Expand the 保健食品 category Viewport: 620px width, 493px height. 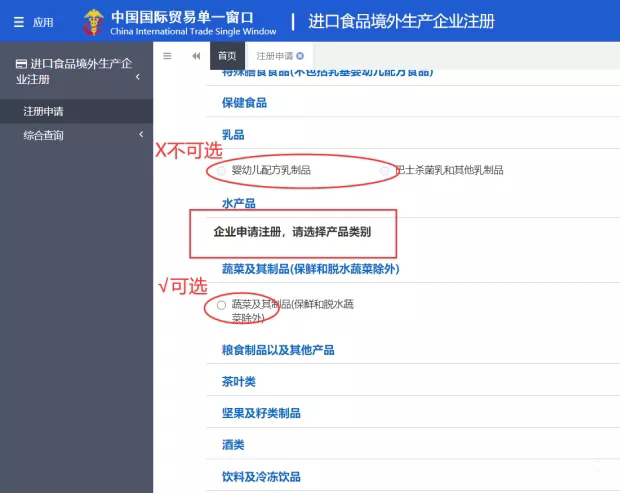pos(244,103)
